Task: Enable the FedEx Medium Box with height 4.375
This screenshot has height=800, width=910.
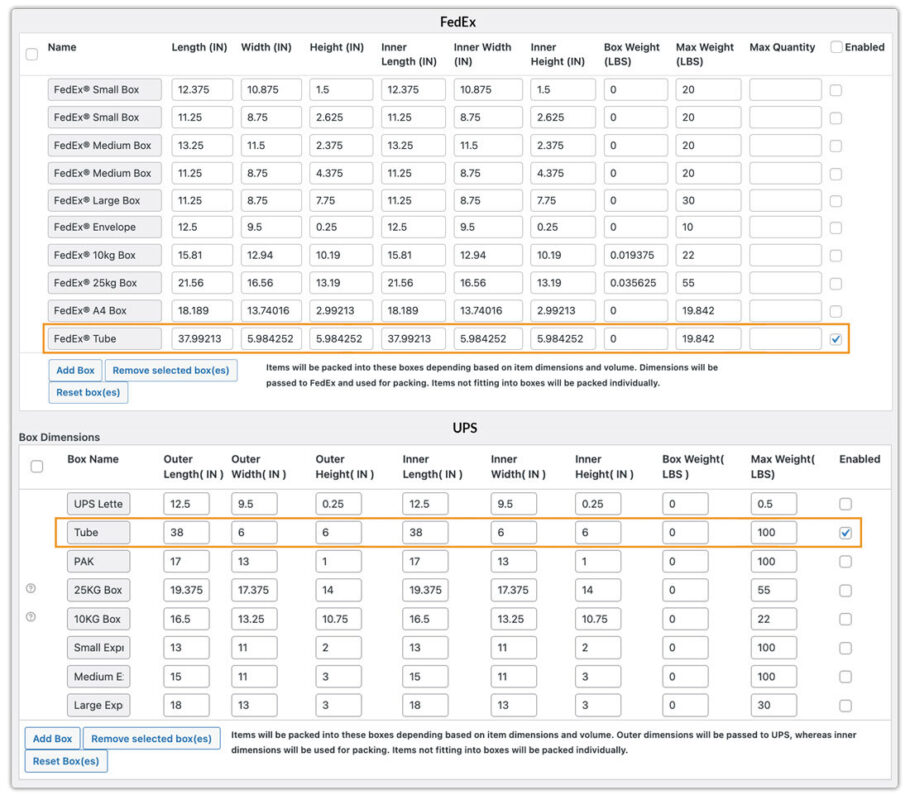Action: (x=836, y=174)
